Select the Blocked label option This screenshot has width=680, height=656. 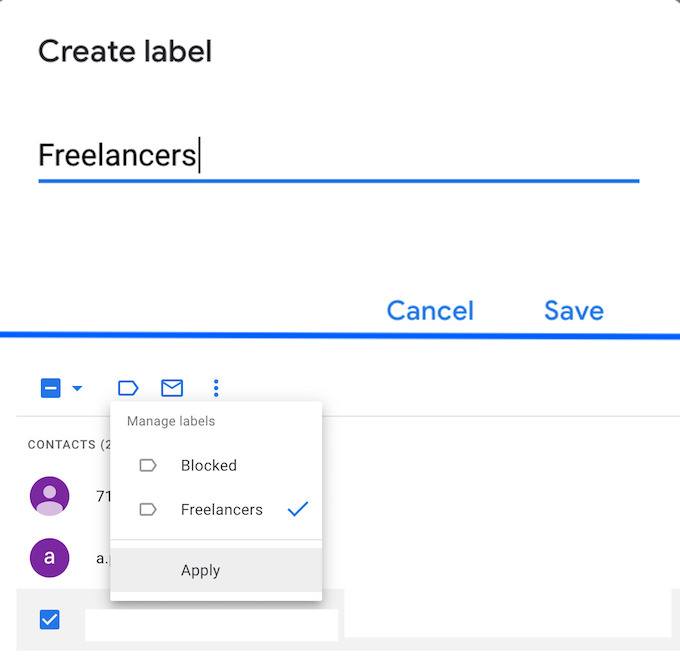(x=208, y=465)
